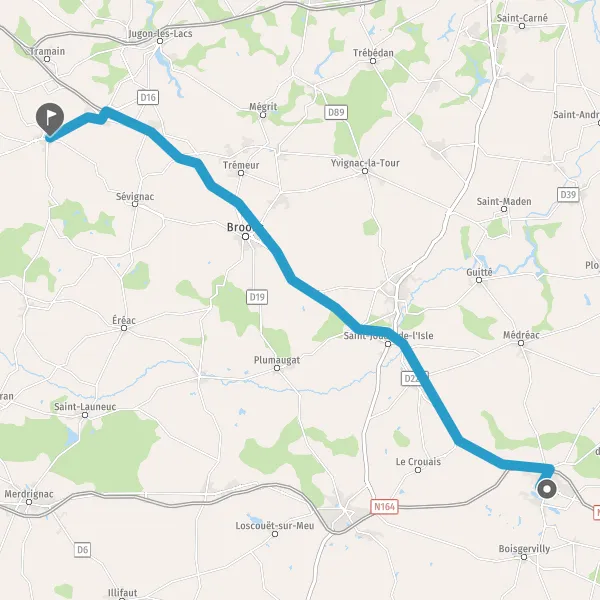Select Yvignac-la-Tour on the map

pos(365,163)
